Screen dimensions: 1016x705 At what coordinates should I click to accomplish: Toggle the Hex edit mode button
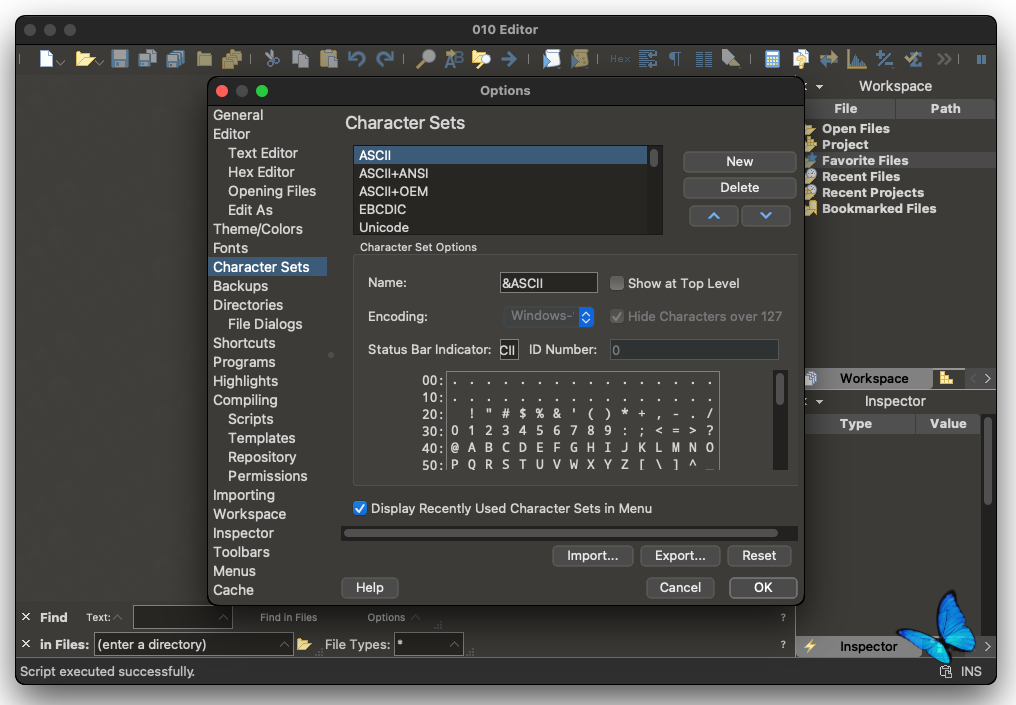click(x=620, y=59)
